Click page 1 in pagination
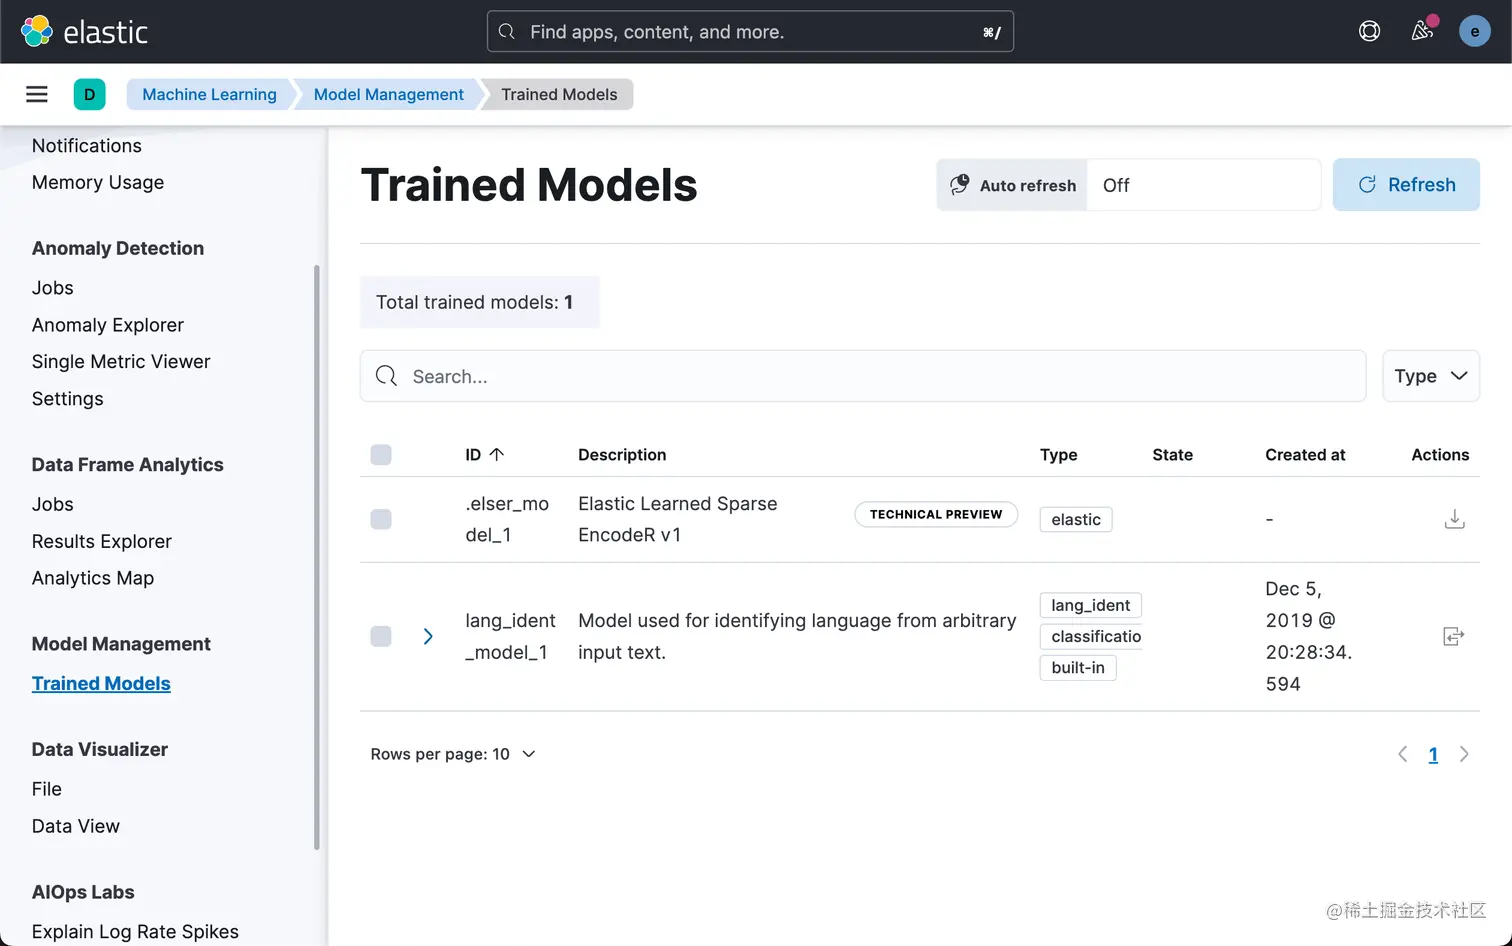1512x946 pixels. [x=1433, y=755]
